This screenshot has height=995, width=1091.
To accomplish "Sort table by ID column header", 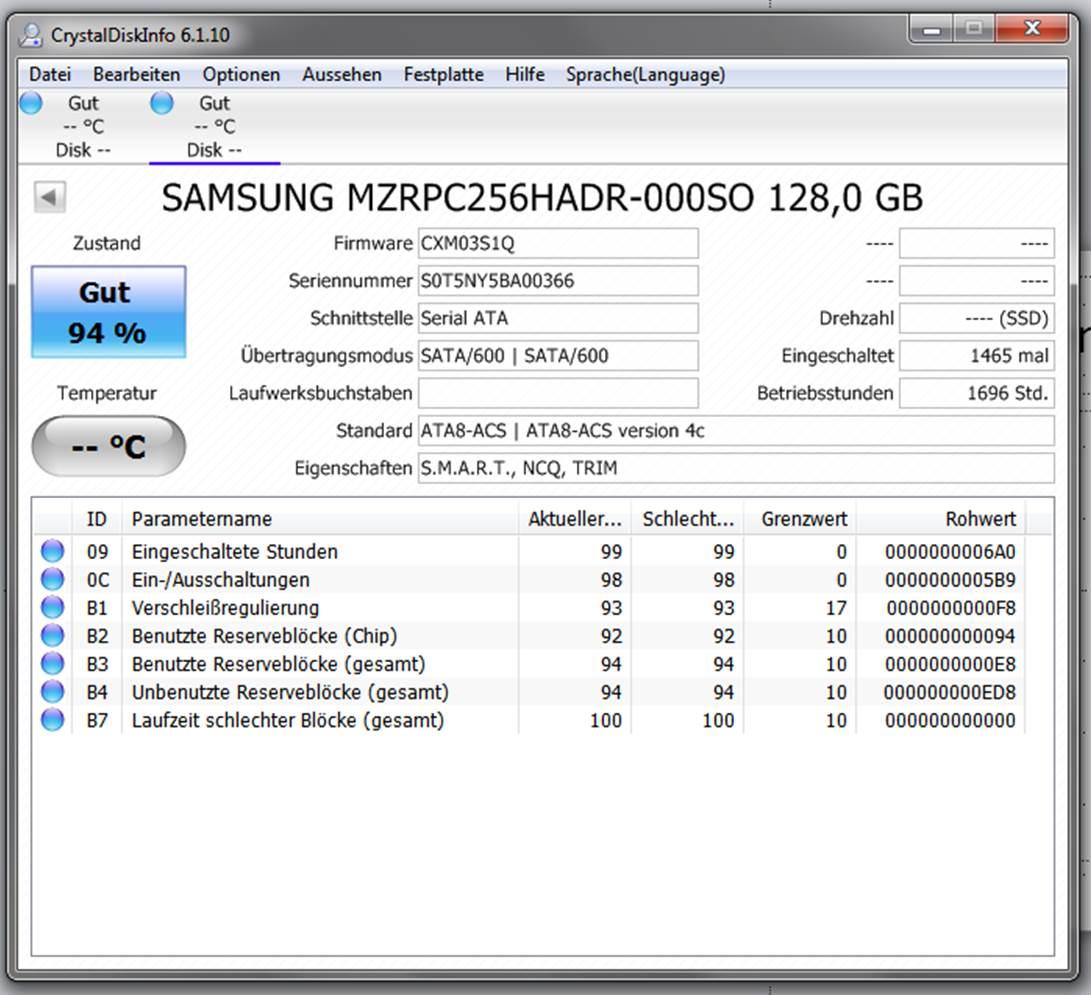I will 97,519.
